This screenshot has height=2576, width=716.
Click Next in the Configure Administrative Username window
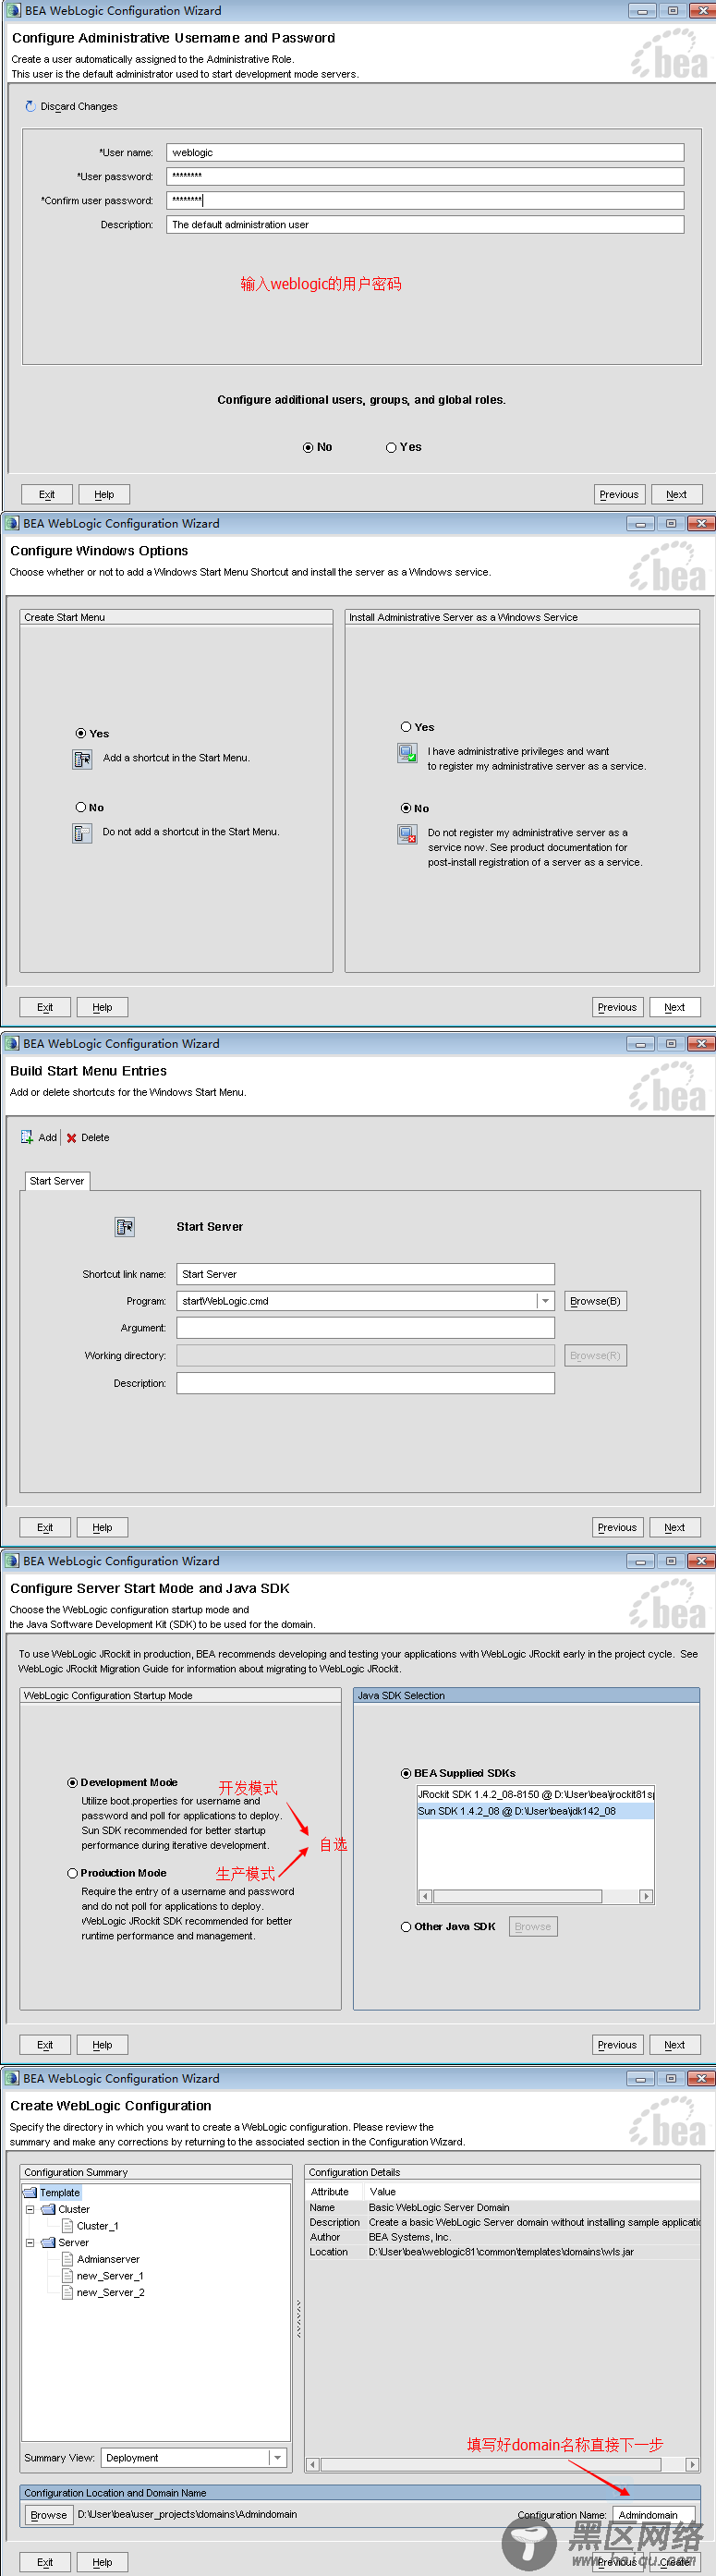coord(677,495)
